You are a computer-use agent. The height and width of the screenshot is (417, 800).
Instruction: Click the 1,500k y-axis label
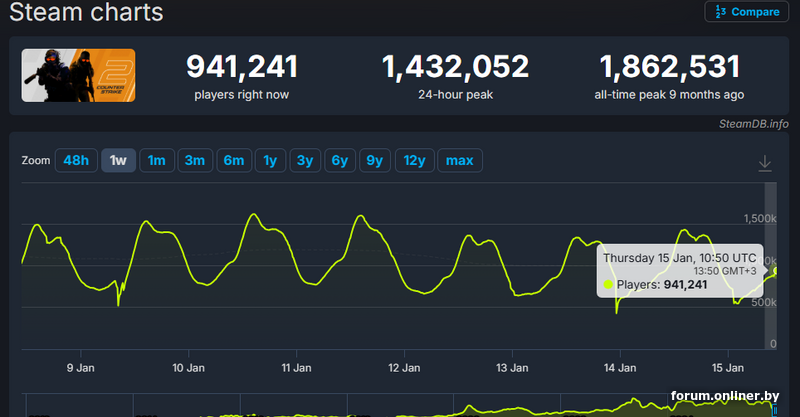click(760, 218)
